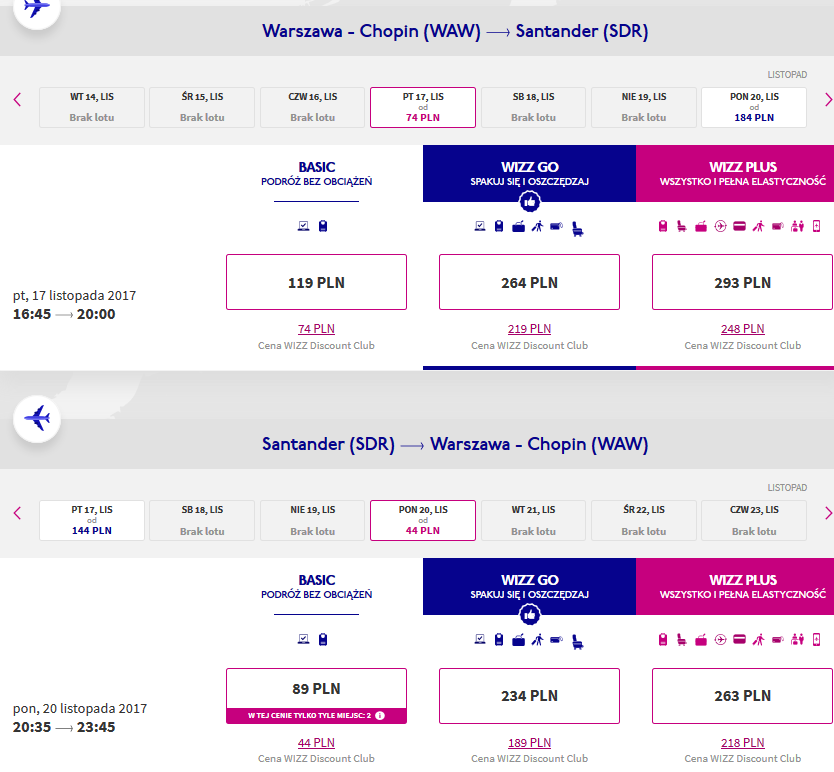Select outbound date WT 14, LIS
This screenshot has height=772, width=834.
pos(91,107)
